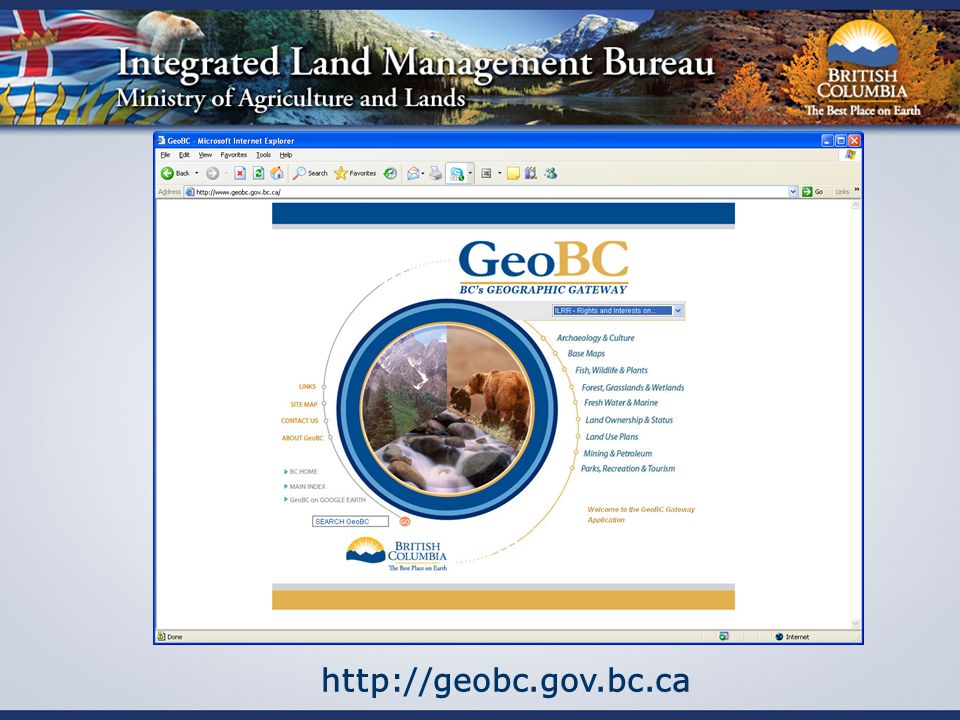Image resolution: width=960 pixels, height=720 pixels.
Task: Stop loading with the red X icon
Action: point(240,173)
